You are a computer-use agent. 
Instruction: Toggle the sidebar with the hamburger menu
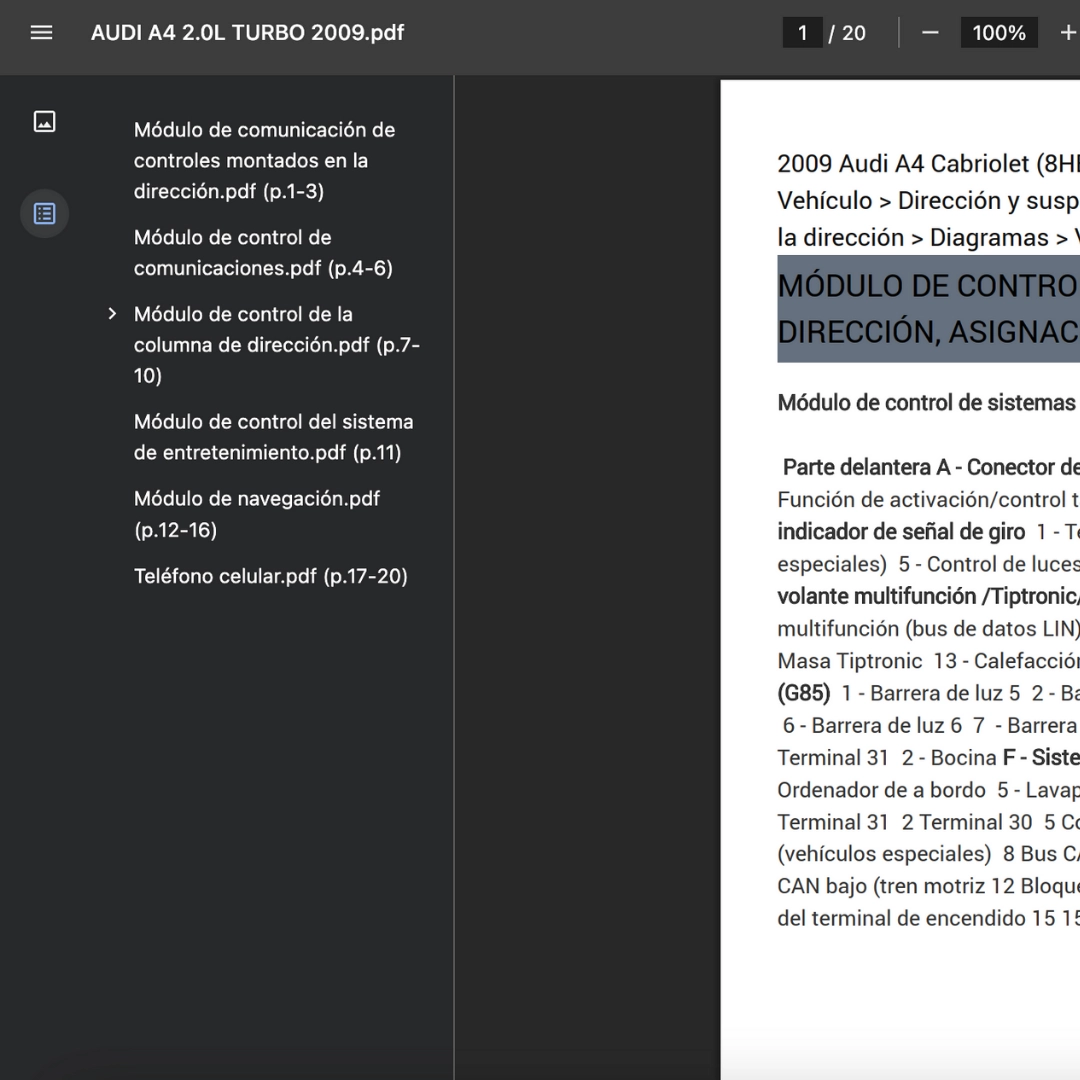(x=41, y=33)
